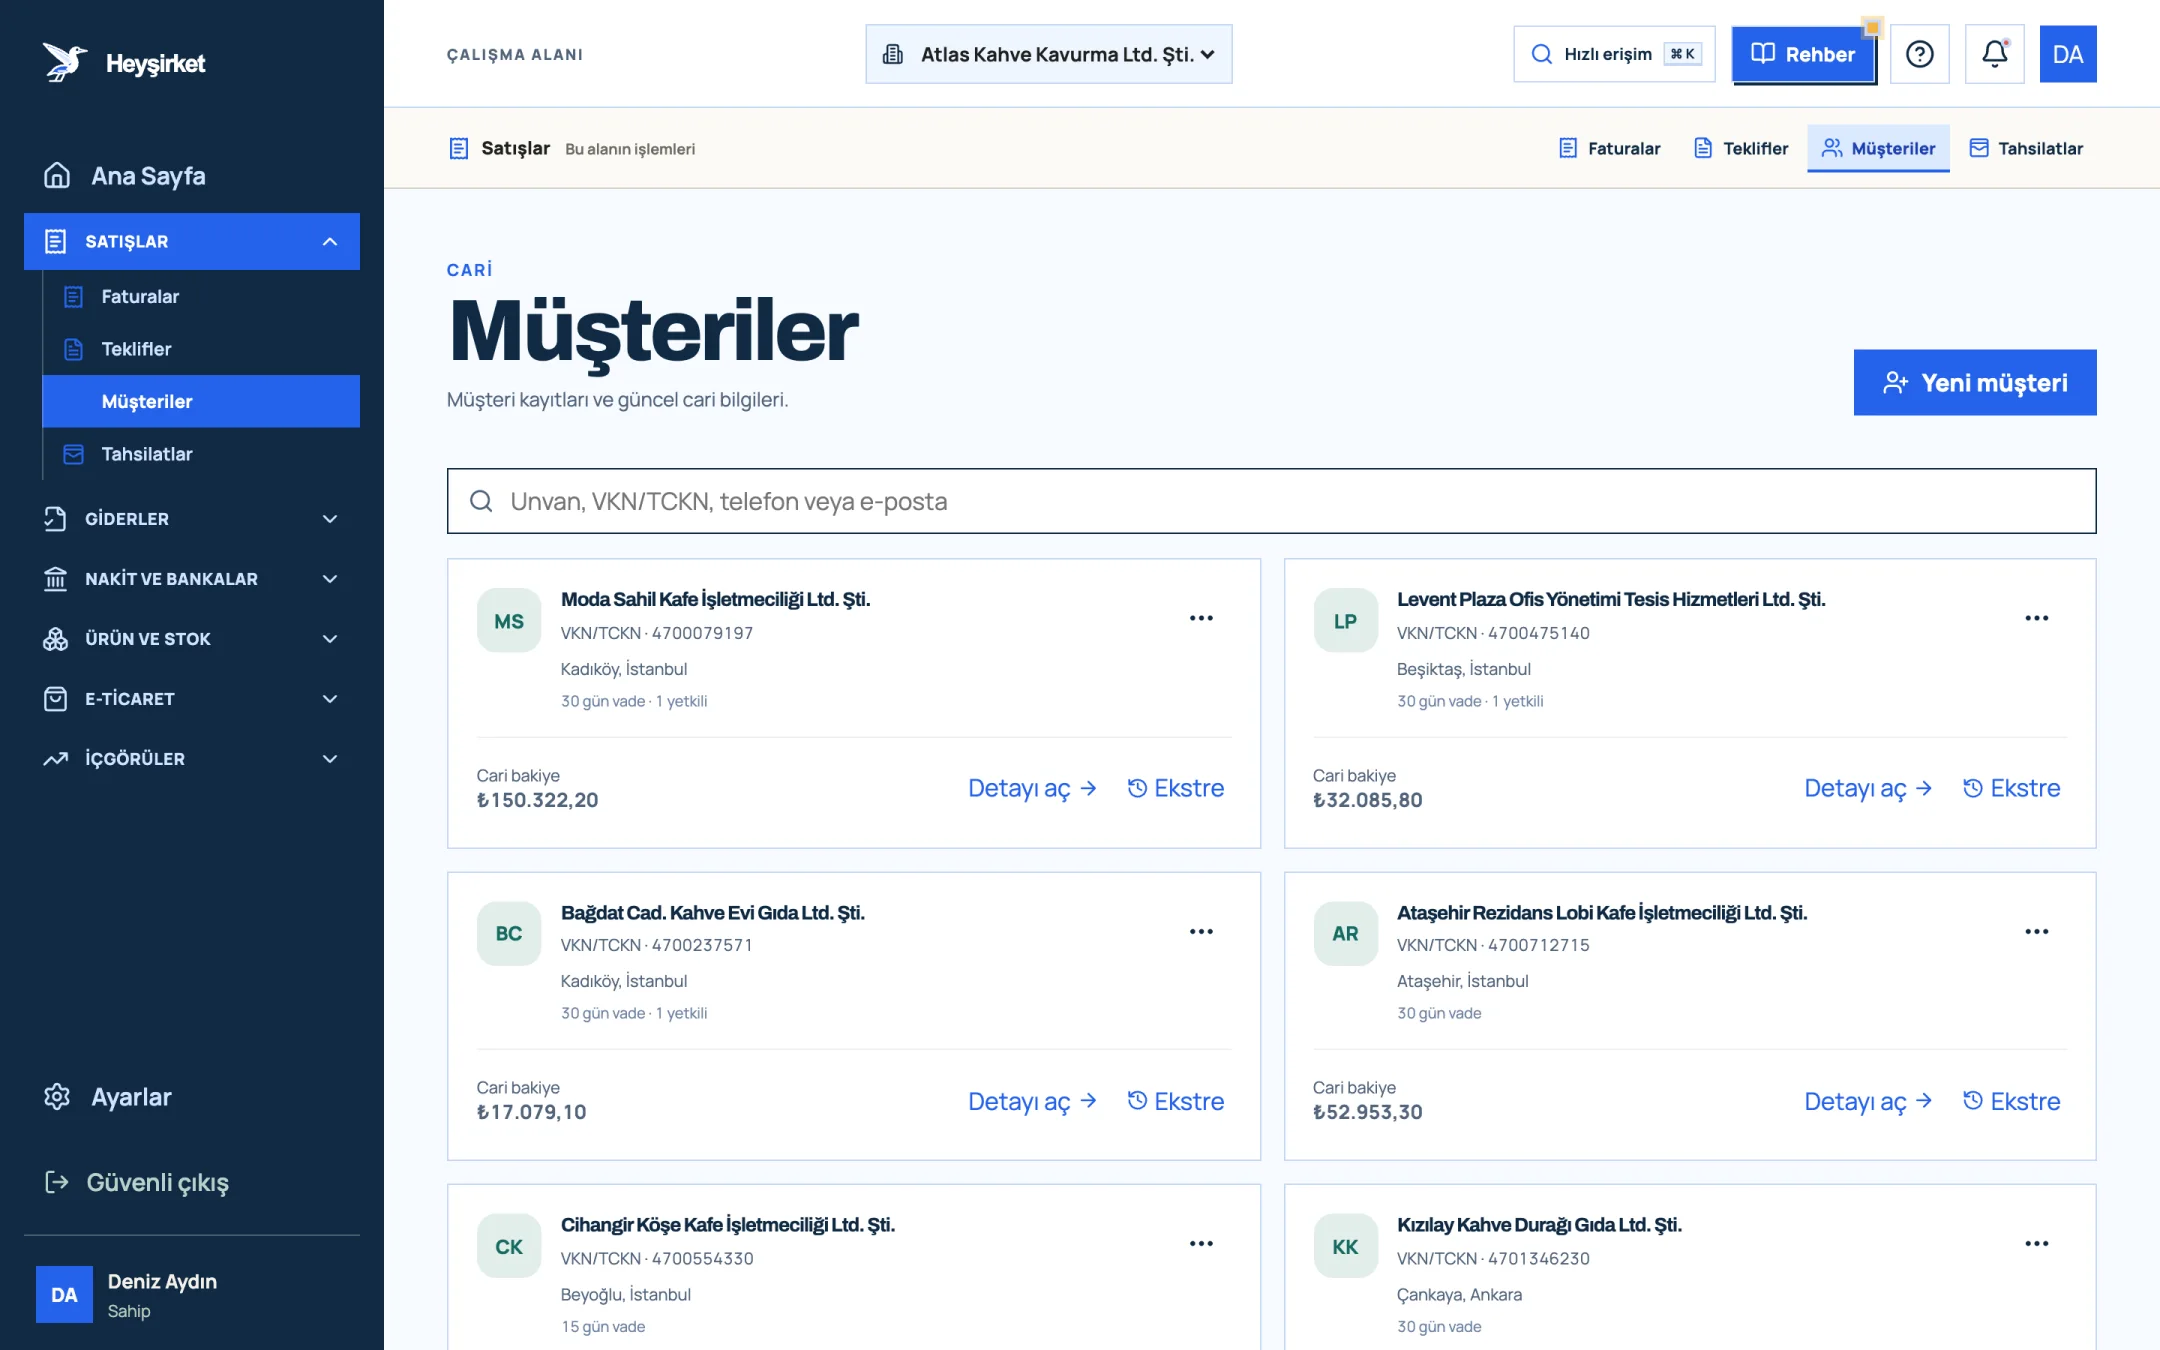Viewport: 2160px width, 1350px height.
Task: Open Atlas Kahve Kavurma workspace dropdown
Action: 1048,54
